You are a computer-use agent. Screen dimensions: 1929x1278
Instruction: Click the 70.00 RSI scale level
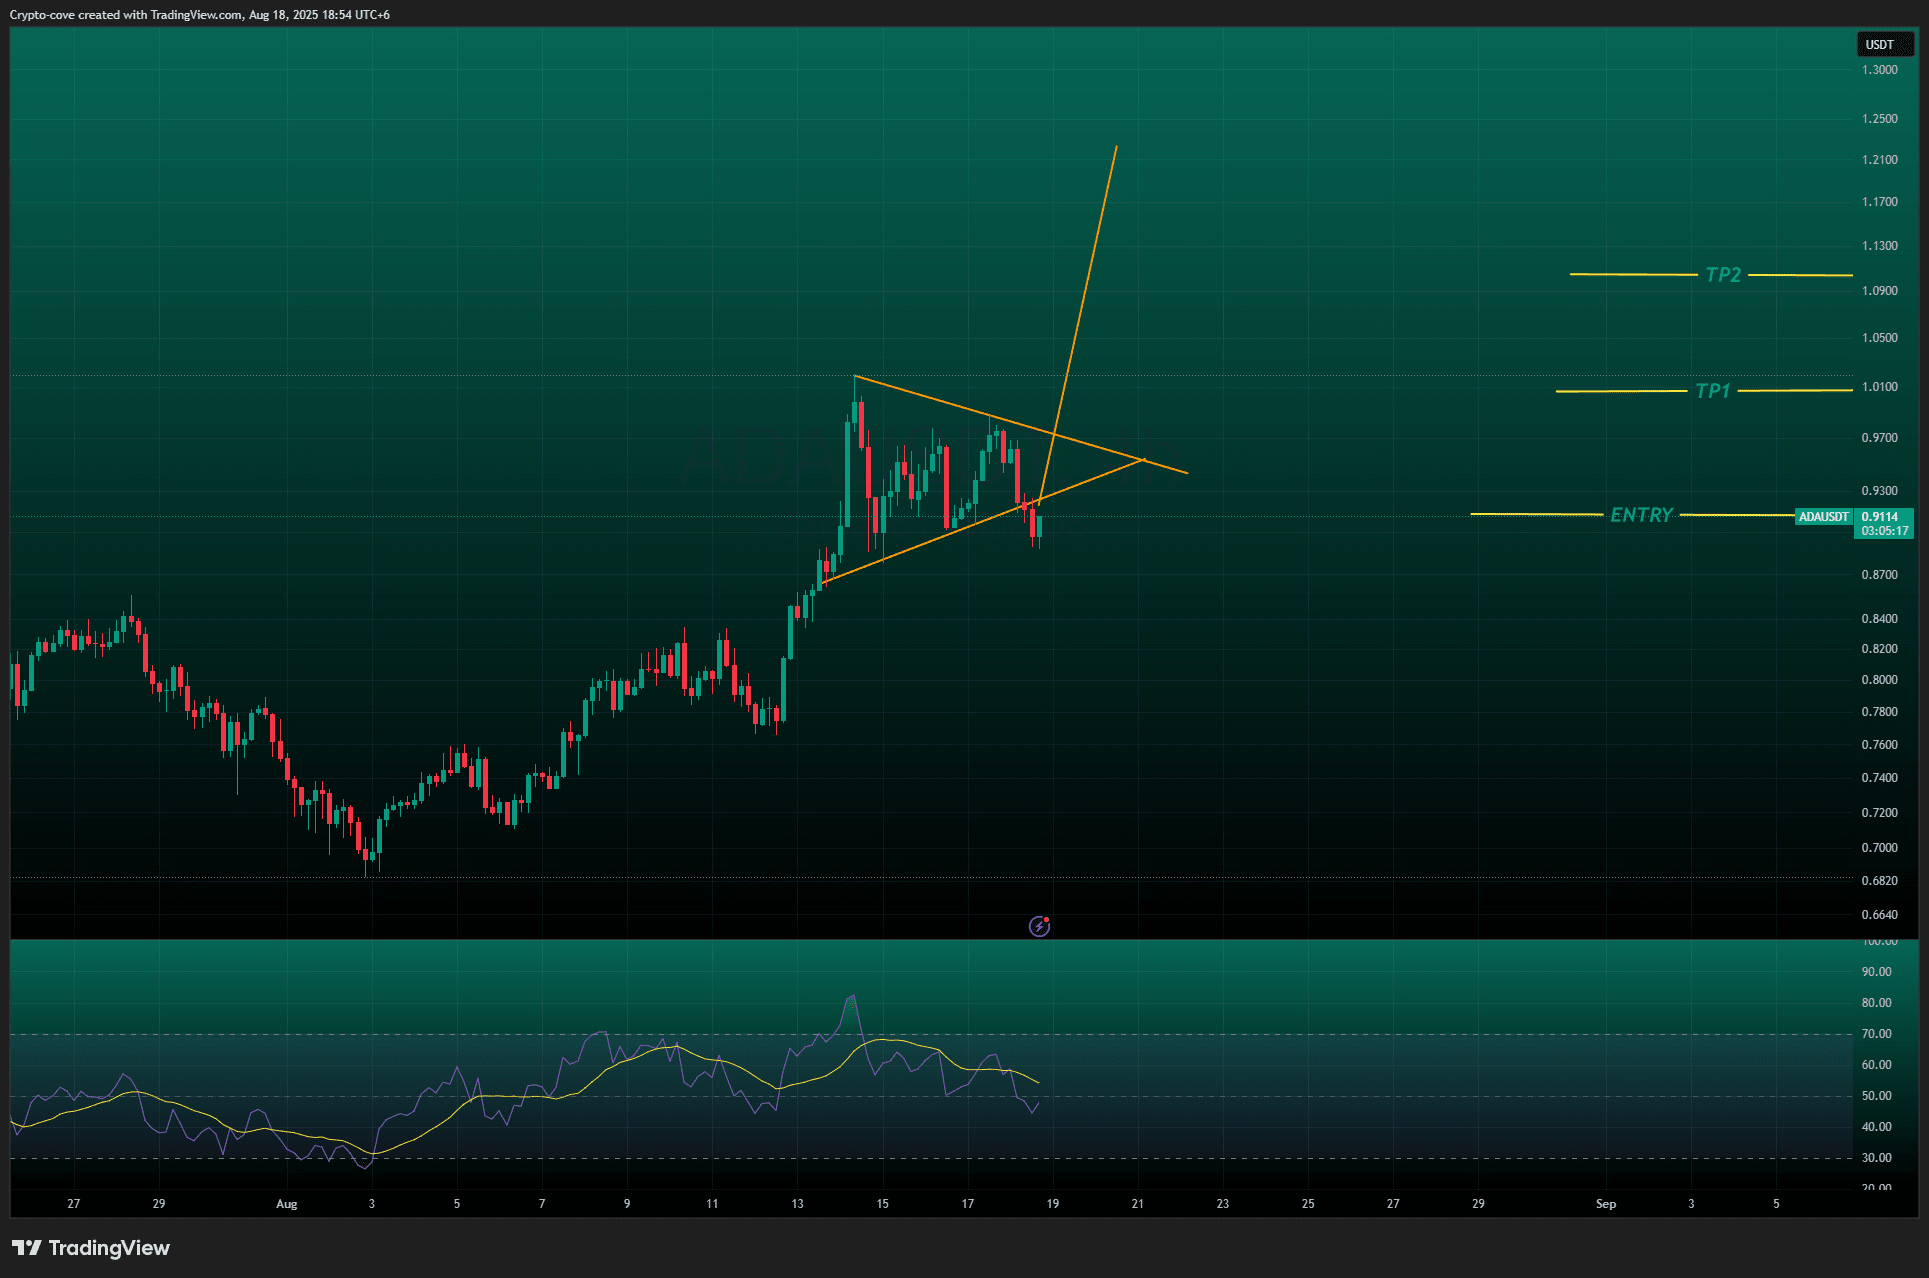click(1876, 1034)
